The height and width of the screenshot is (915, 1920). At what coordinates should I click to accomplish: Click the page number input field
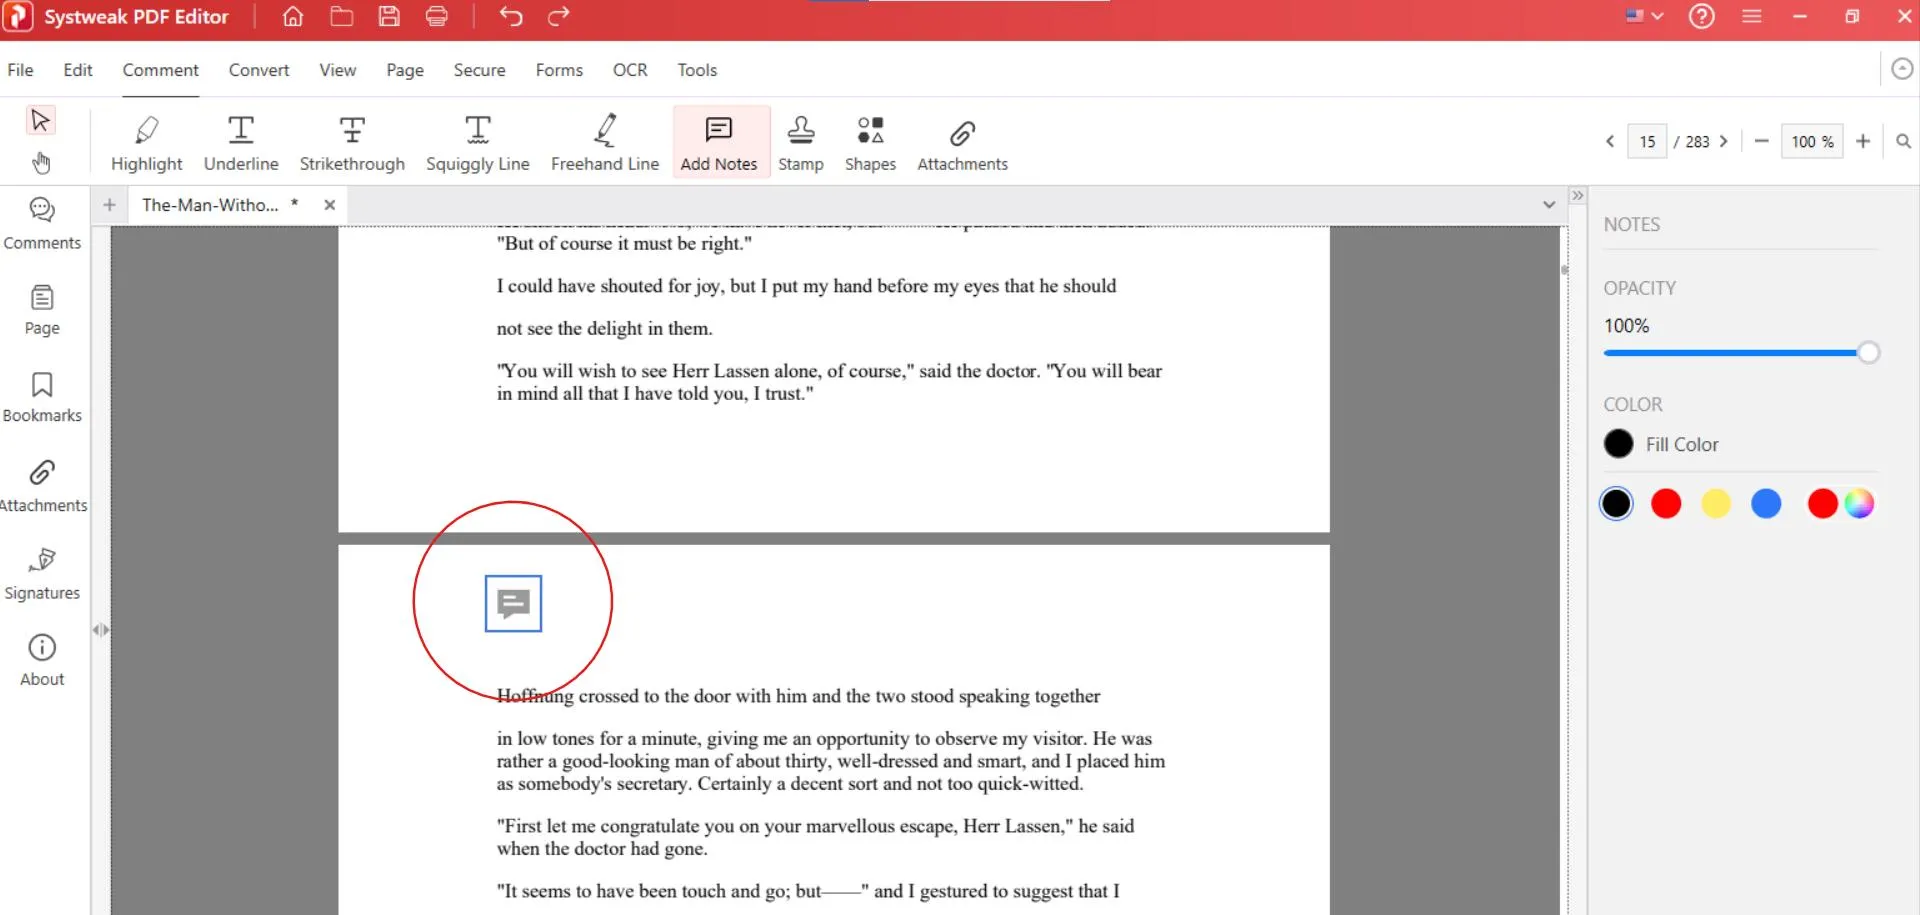click(1647, 142)
